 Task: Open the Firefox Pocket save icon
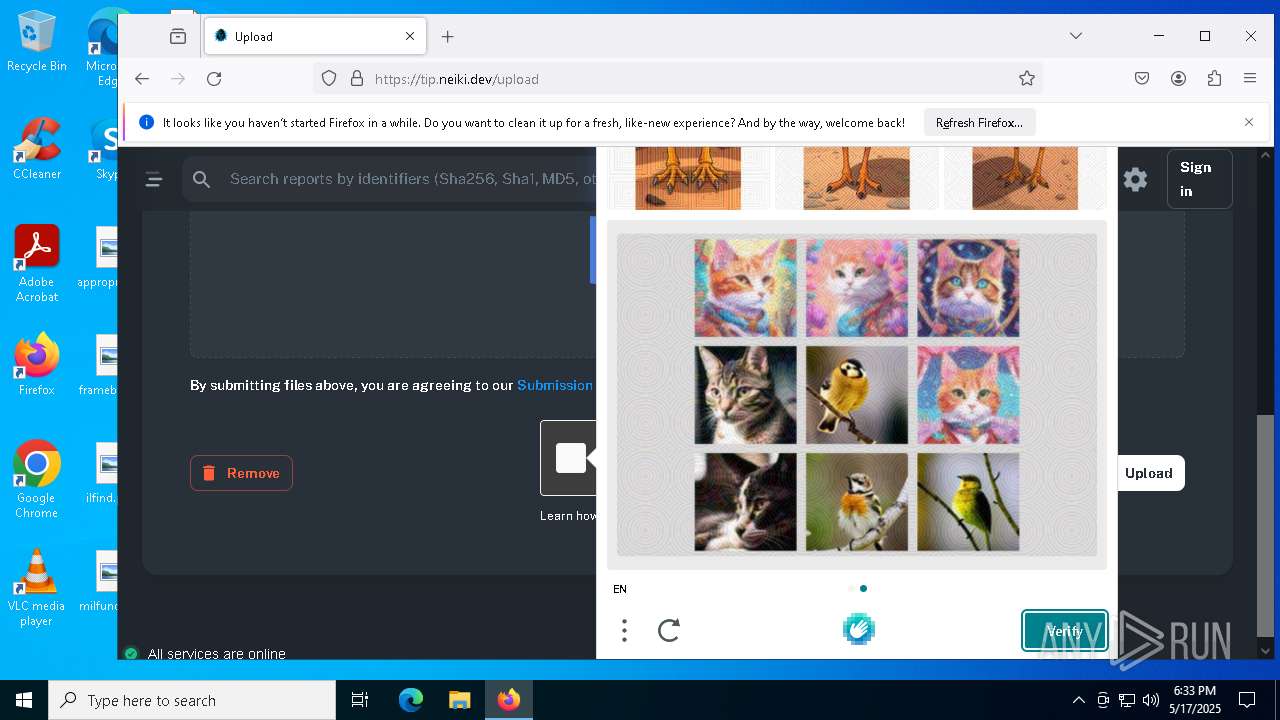coord(1142,79)
